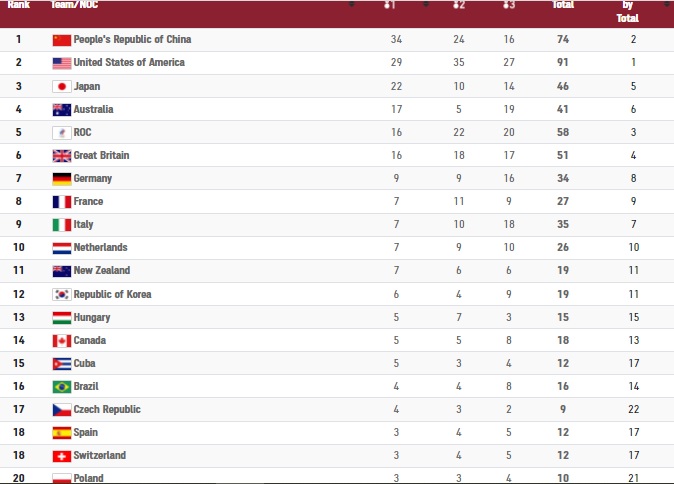Screen dimensions: 674x484
Task: Sort the table by Rank column header
Action: tap(19, 5)
